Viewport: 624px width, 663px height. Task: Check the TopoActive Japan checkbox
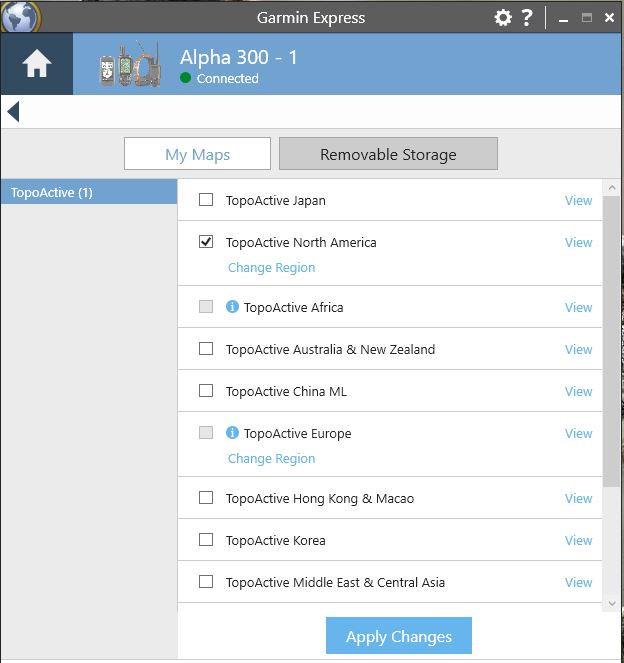click(206, 199)
